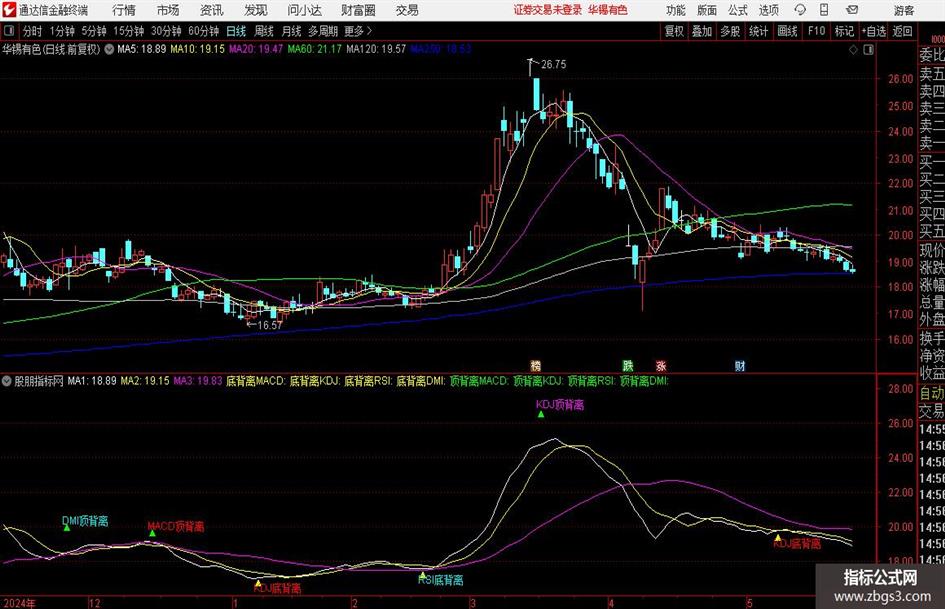Click the KDJ顶背离 signal triangle
The image size is (945, 609).
(541, 414)
